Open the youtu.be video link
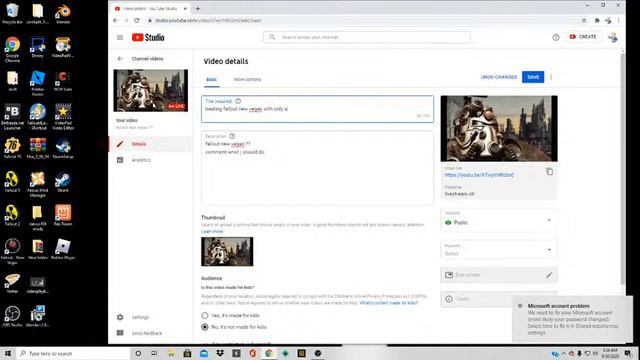The image size is (640, 360). (x=479, y=175)
